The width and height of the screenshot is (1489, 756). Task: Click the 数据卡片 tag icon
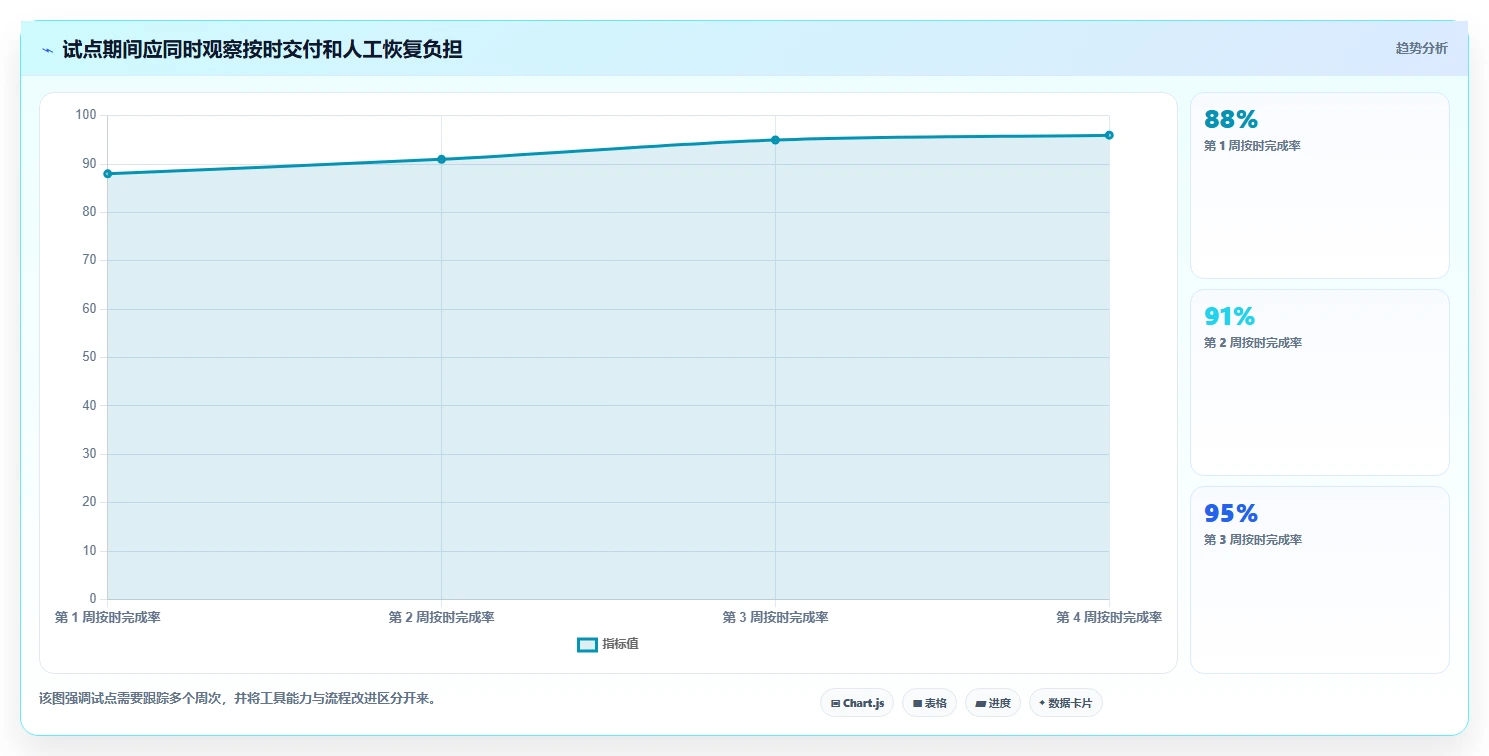point(1042,703)
